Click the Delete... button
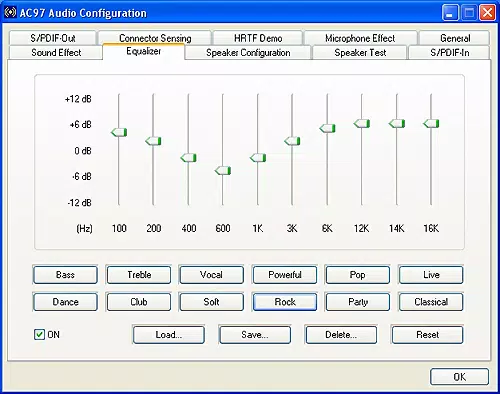The image size is (500, 394). (x=341, y=334)
